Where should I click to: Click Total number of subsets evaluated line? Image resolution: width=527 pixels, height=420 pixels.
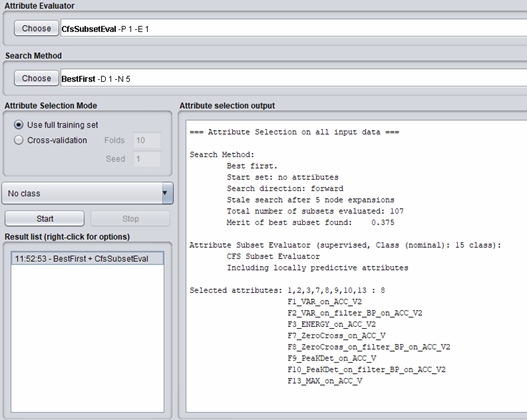315,211
